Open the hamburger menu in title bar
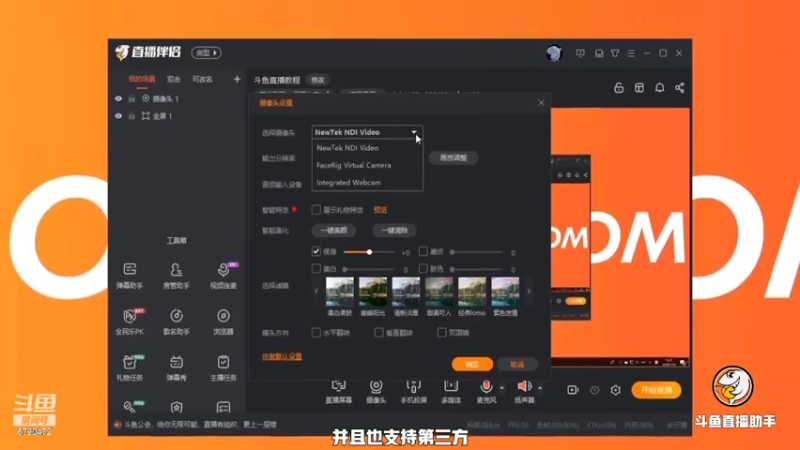The width and height of the screenshot is (800, 450). [x=631, y=53]
